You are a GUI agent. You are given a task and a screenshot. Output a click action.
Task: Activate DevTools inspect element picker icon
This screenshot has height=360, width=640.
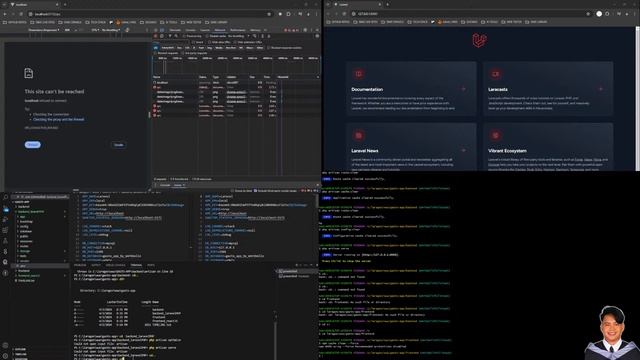pyautogui.click(x=156, y=30)
